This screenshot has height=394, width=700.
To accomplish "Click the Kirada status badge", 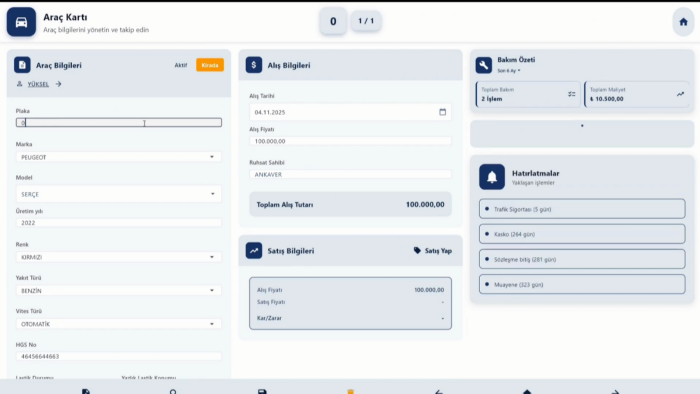I will click(x=210, y=65).
